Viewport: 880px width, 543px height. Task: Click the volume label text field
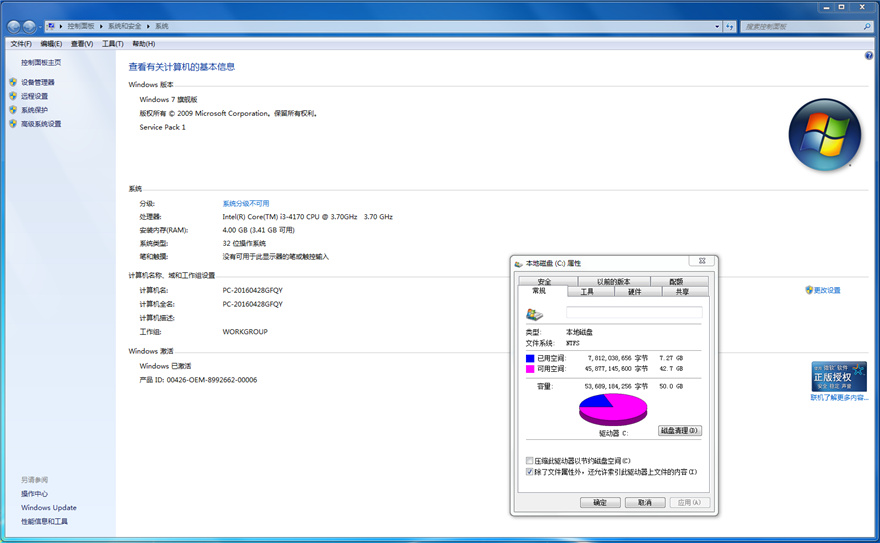[634, 312]
